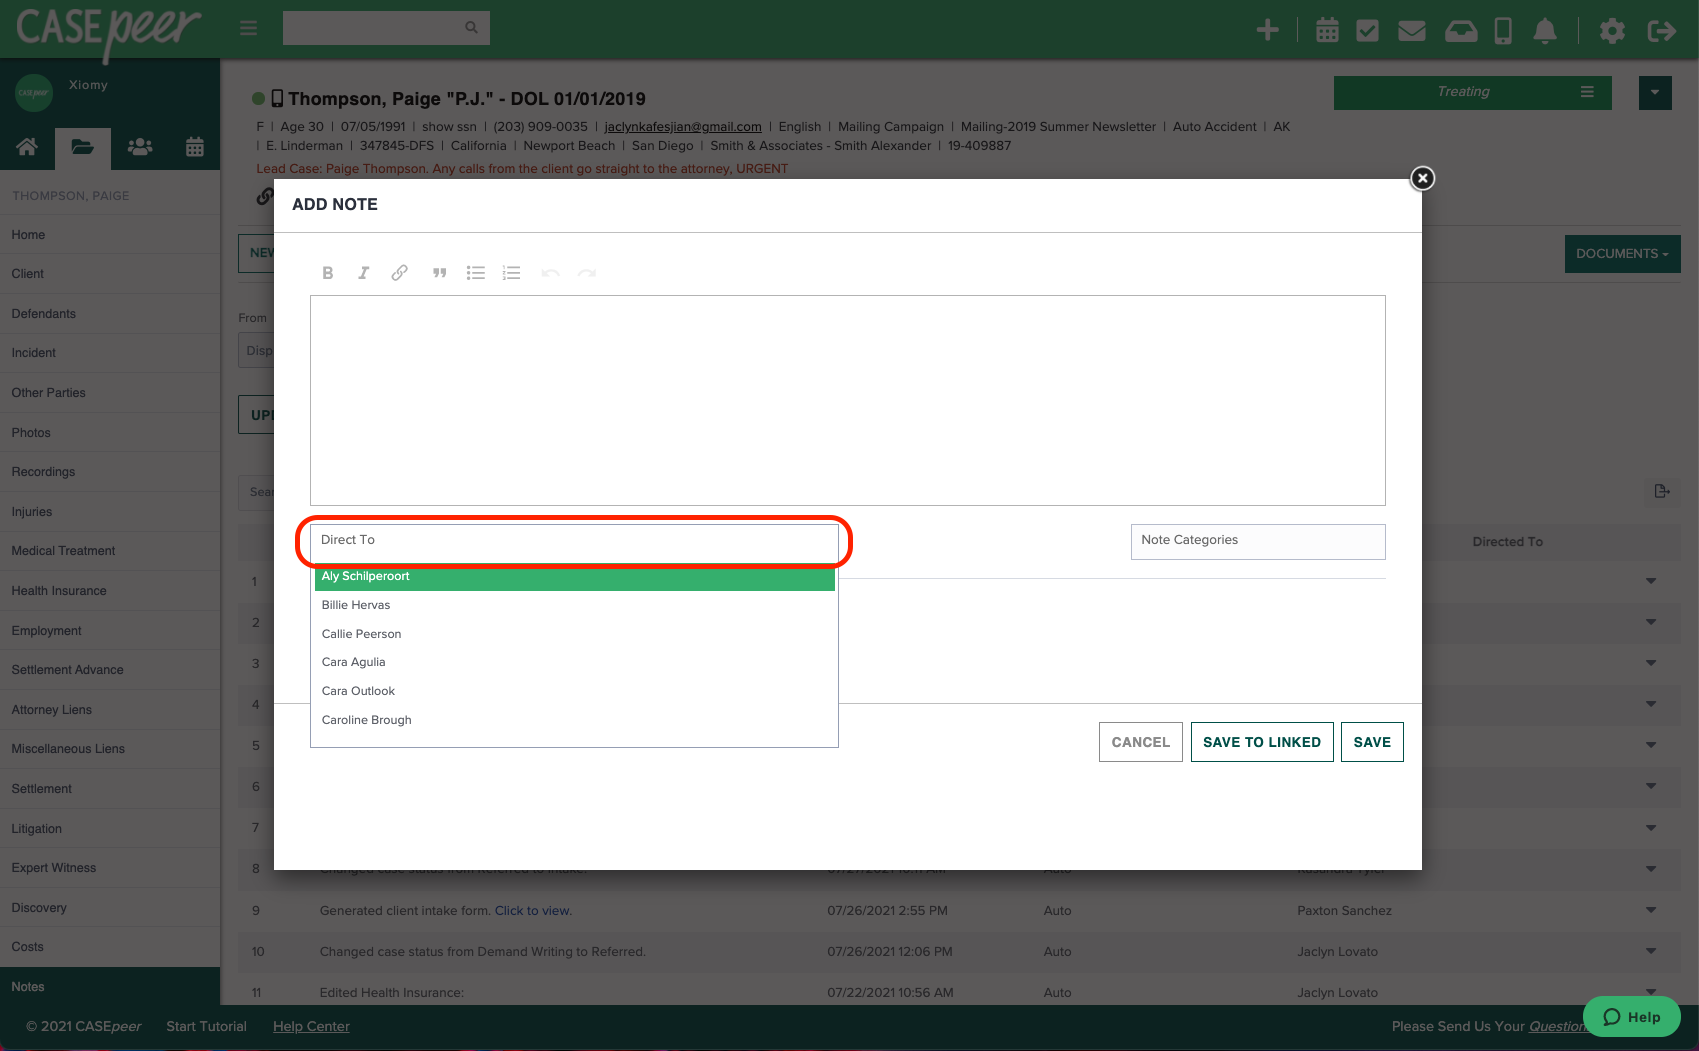Open Defendants in sidebar

[x=110, y=314]
